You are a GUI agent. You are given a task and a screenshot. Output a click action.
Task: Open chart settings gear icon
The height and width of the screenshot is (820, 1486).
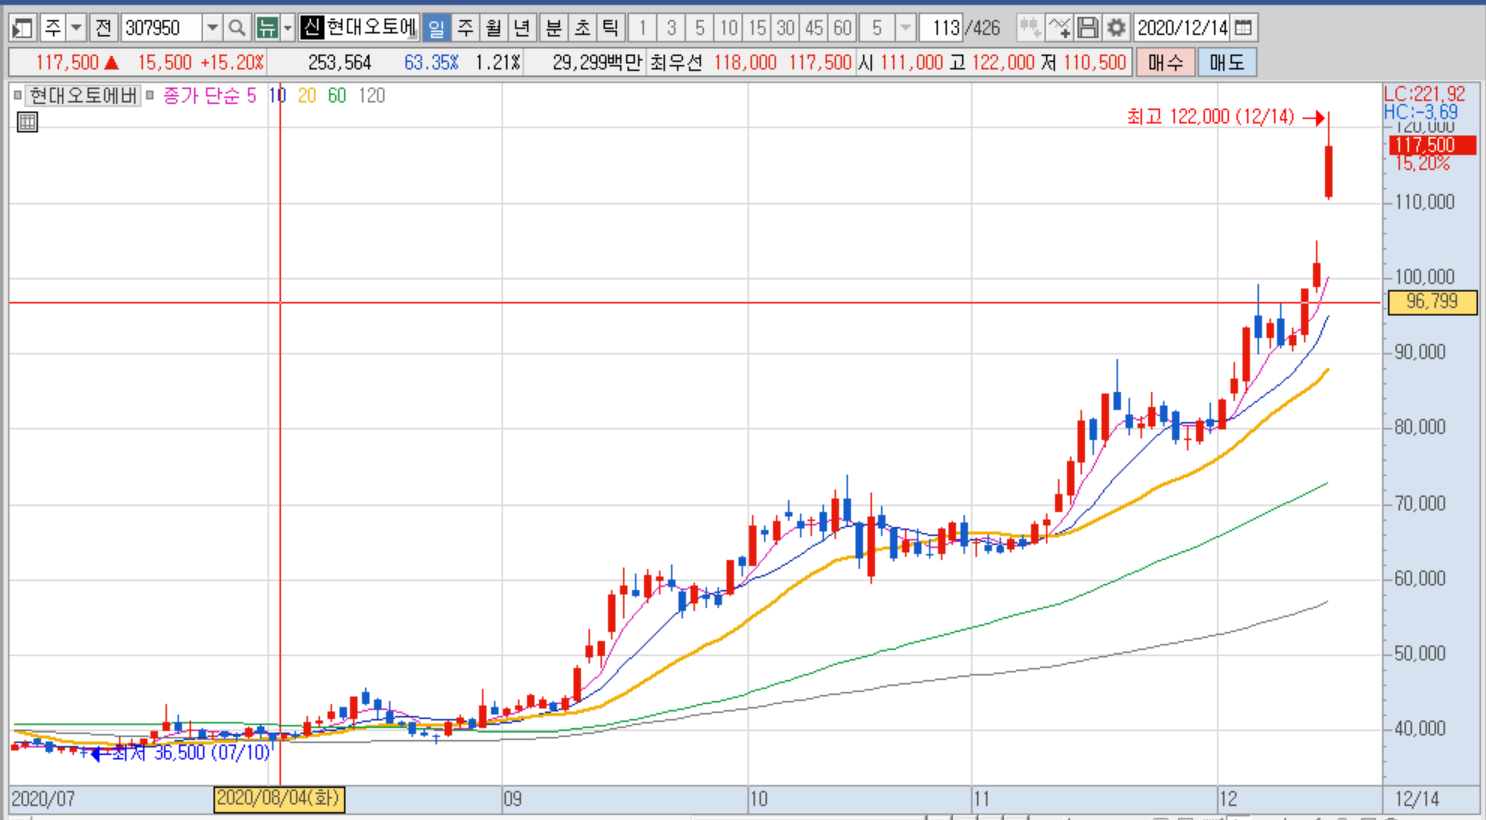pos(1116,28)
